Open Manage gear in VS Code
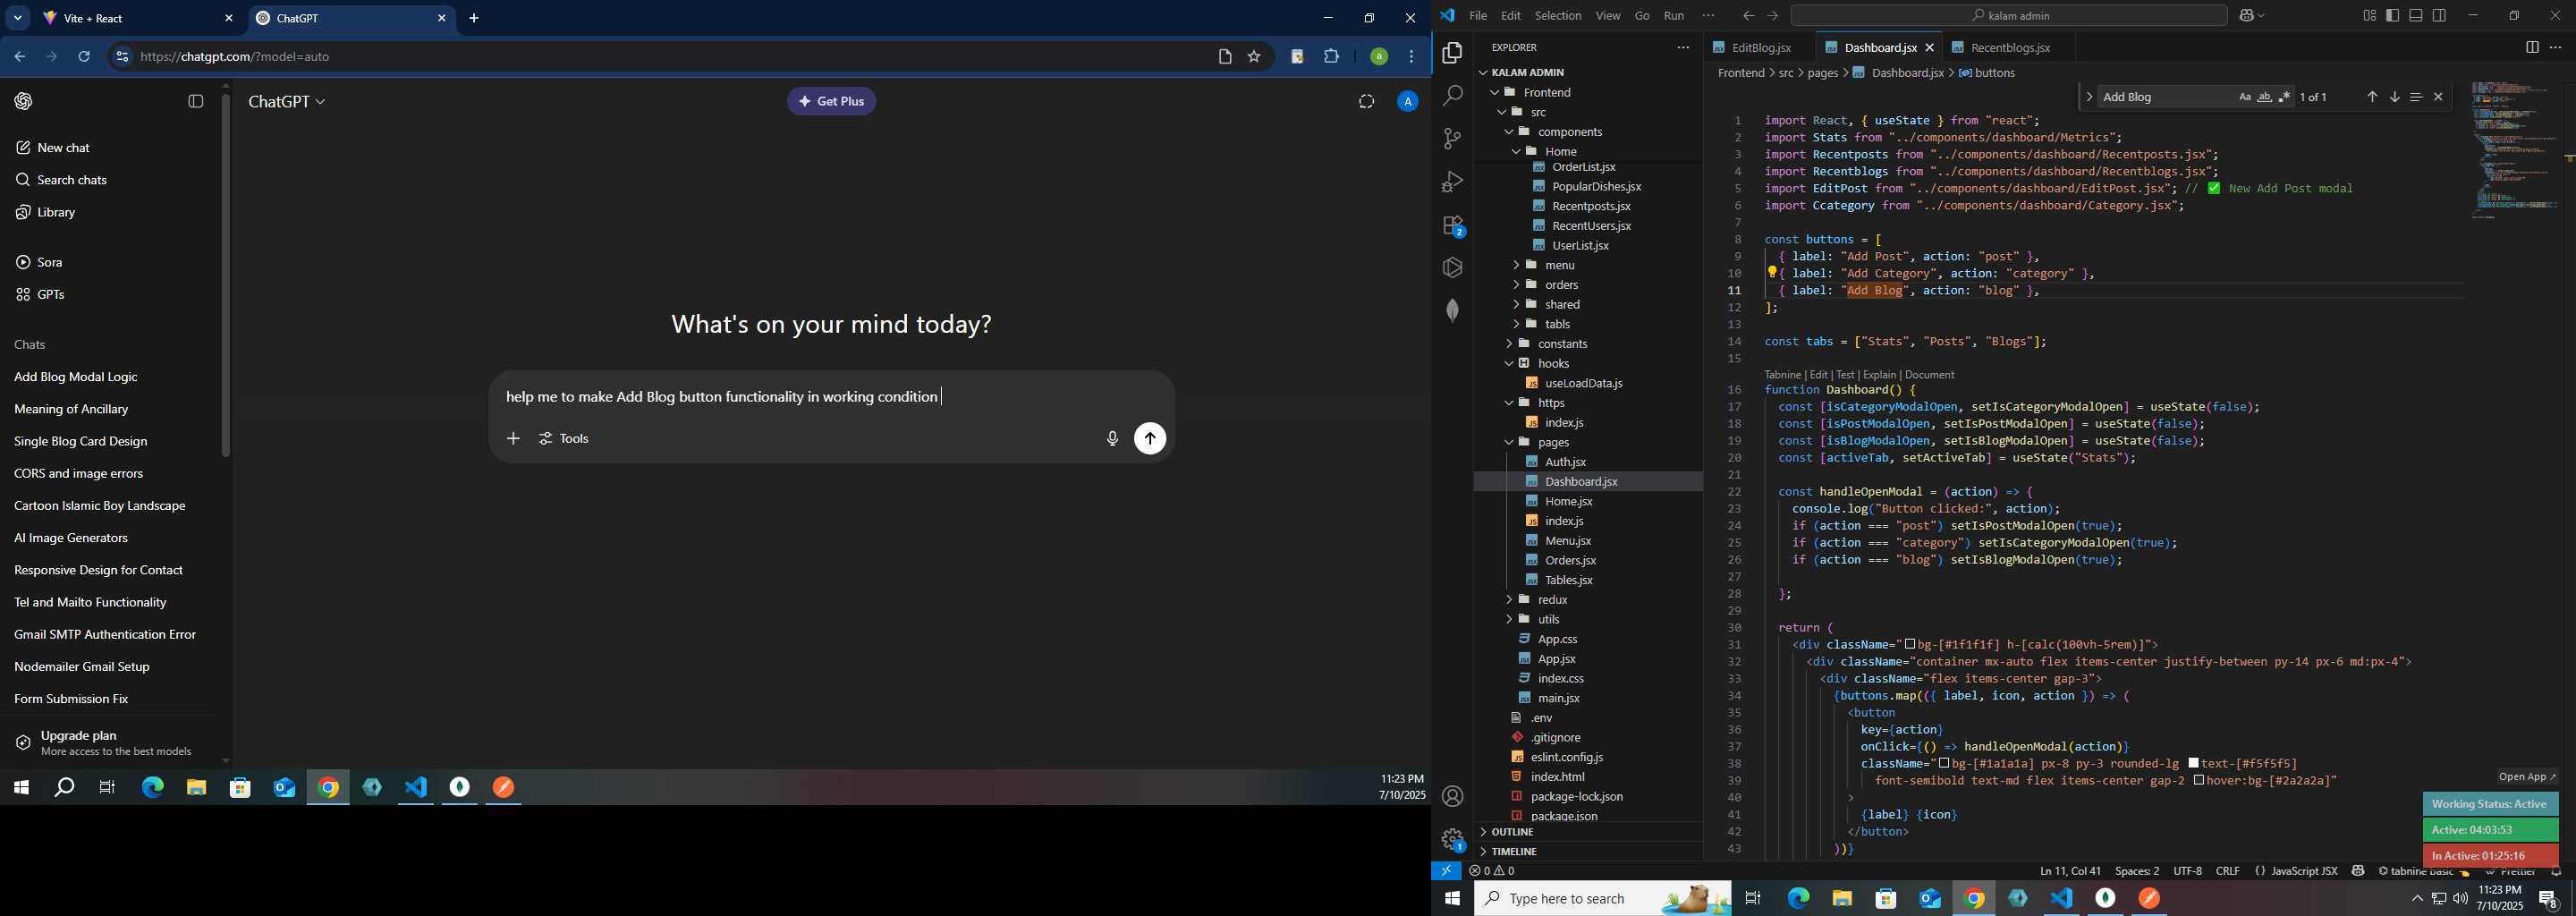This screenshot has width=2576, height=916. click(1452, 839)
